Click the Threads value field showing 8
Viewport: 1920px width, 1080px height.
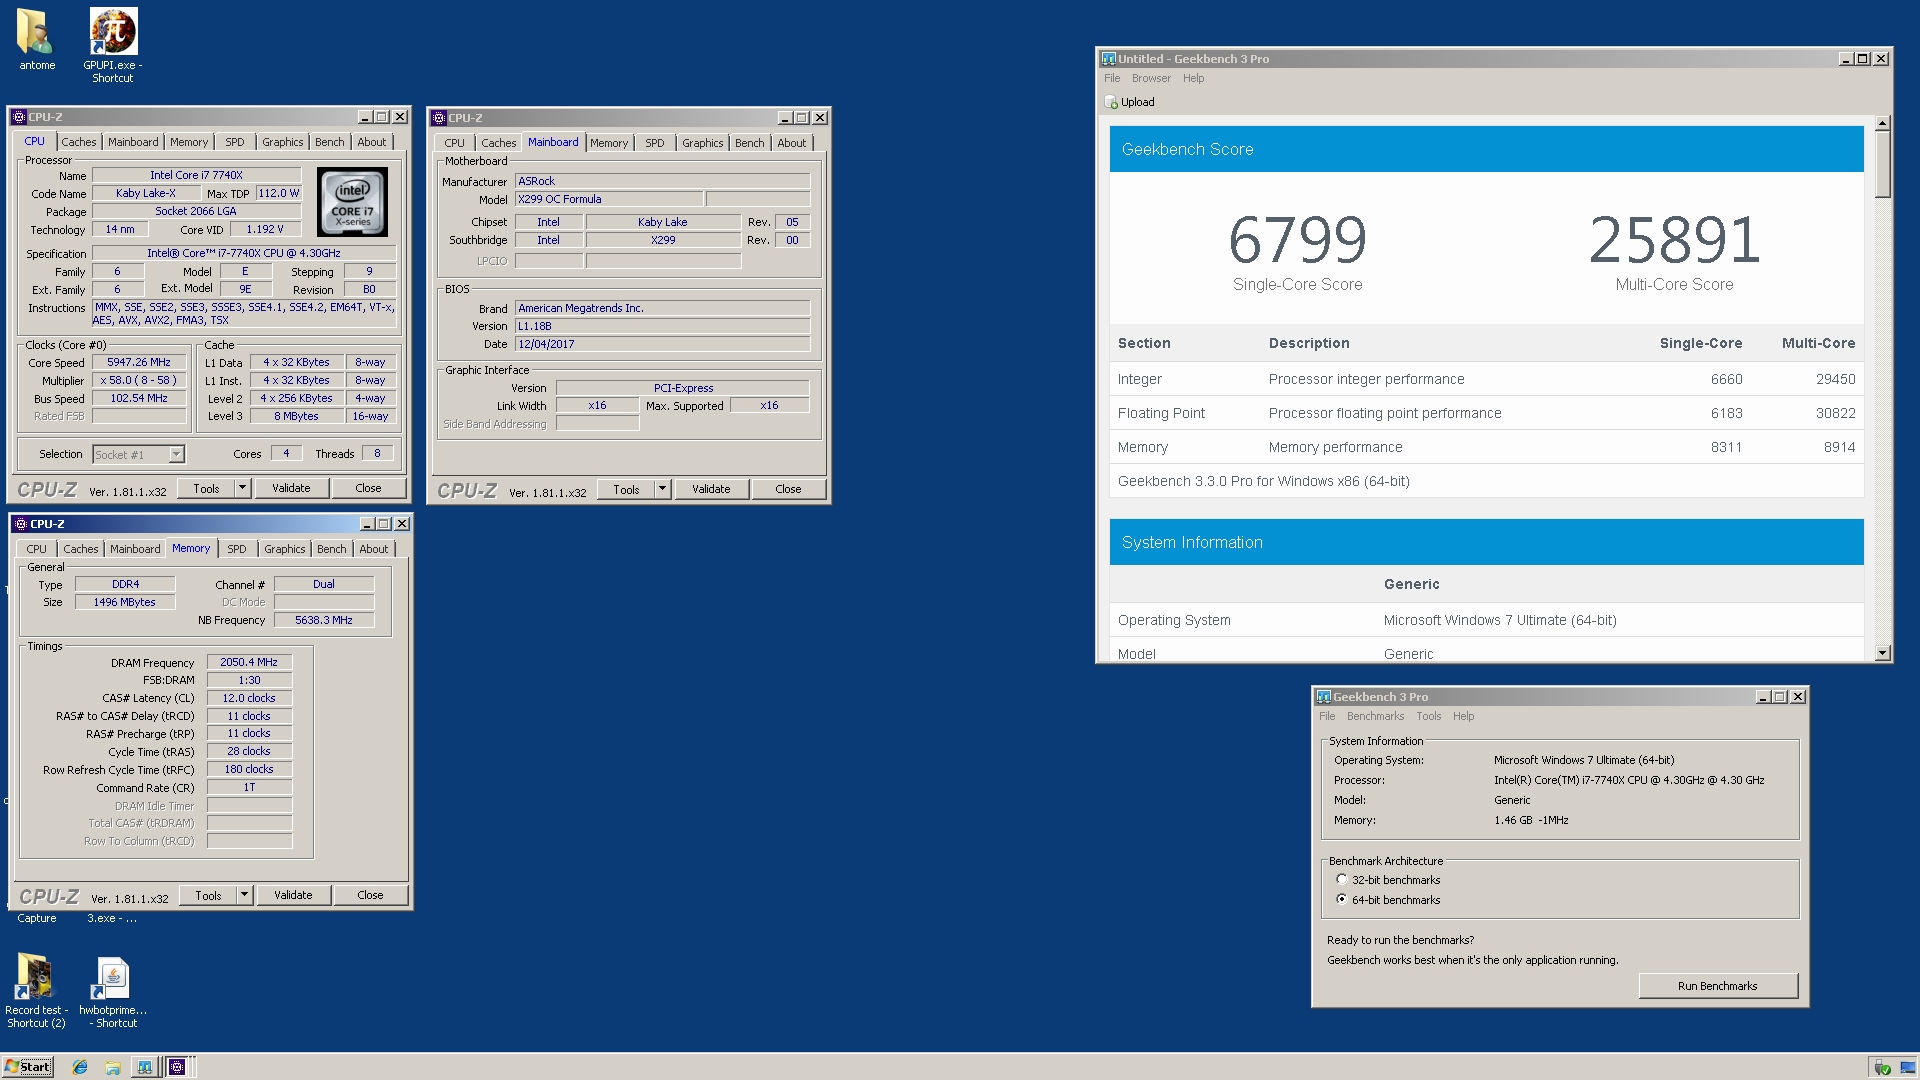[377, 453]
